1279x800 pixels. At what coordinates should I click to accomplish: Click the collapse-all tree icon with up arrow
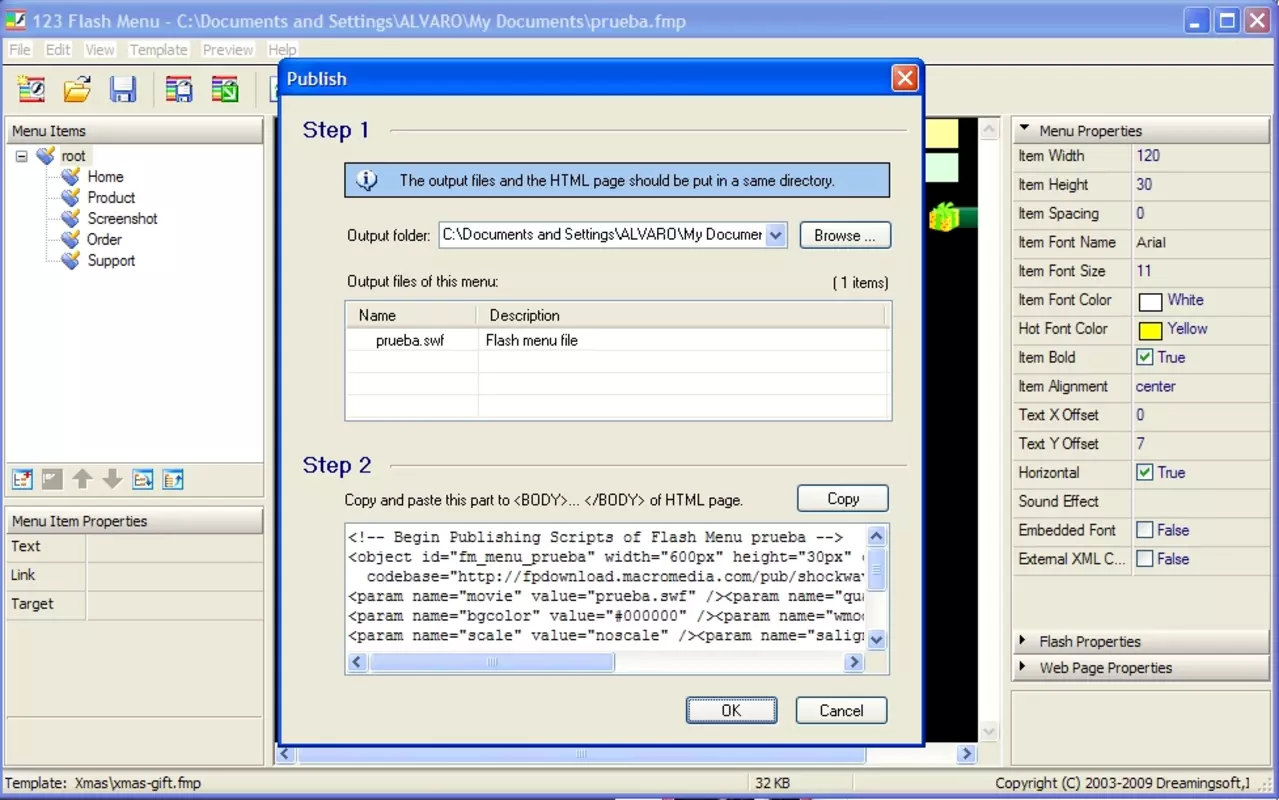[x=173, y=480]
